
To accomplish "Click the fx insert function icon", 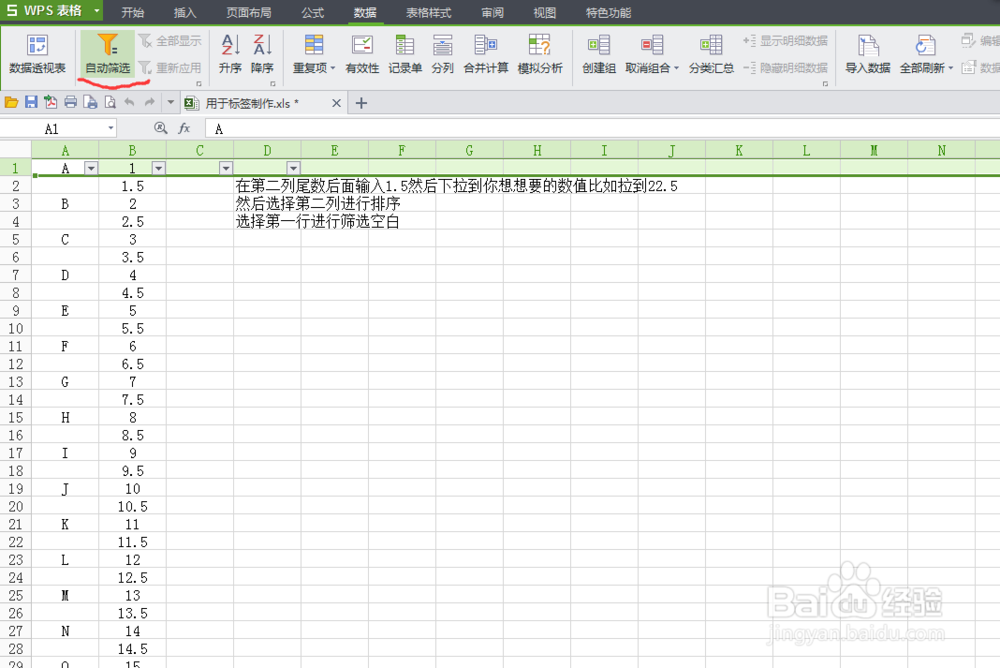I will 184,128.
